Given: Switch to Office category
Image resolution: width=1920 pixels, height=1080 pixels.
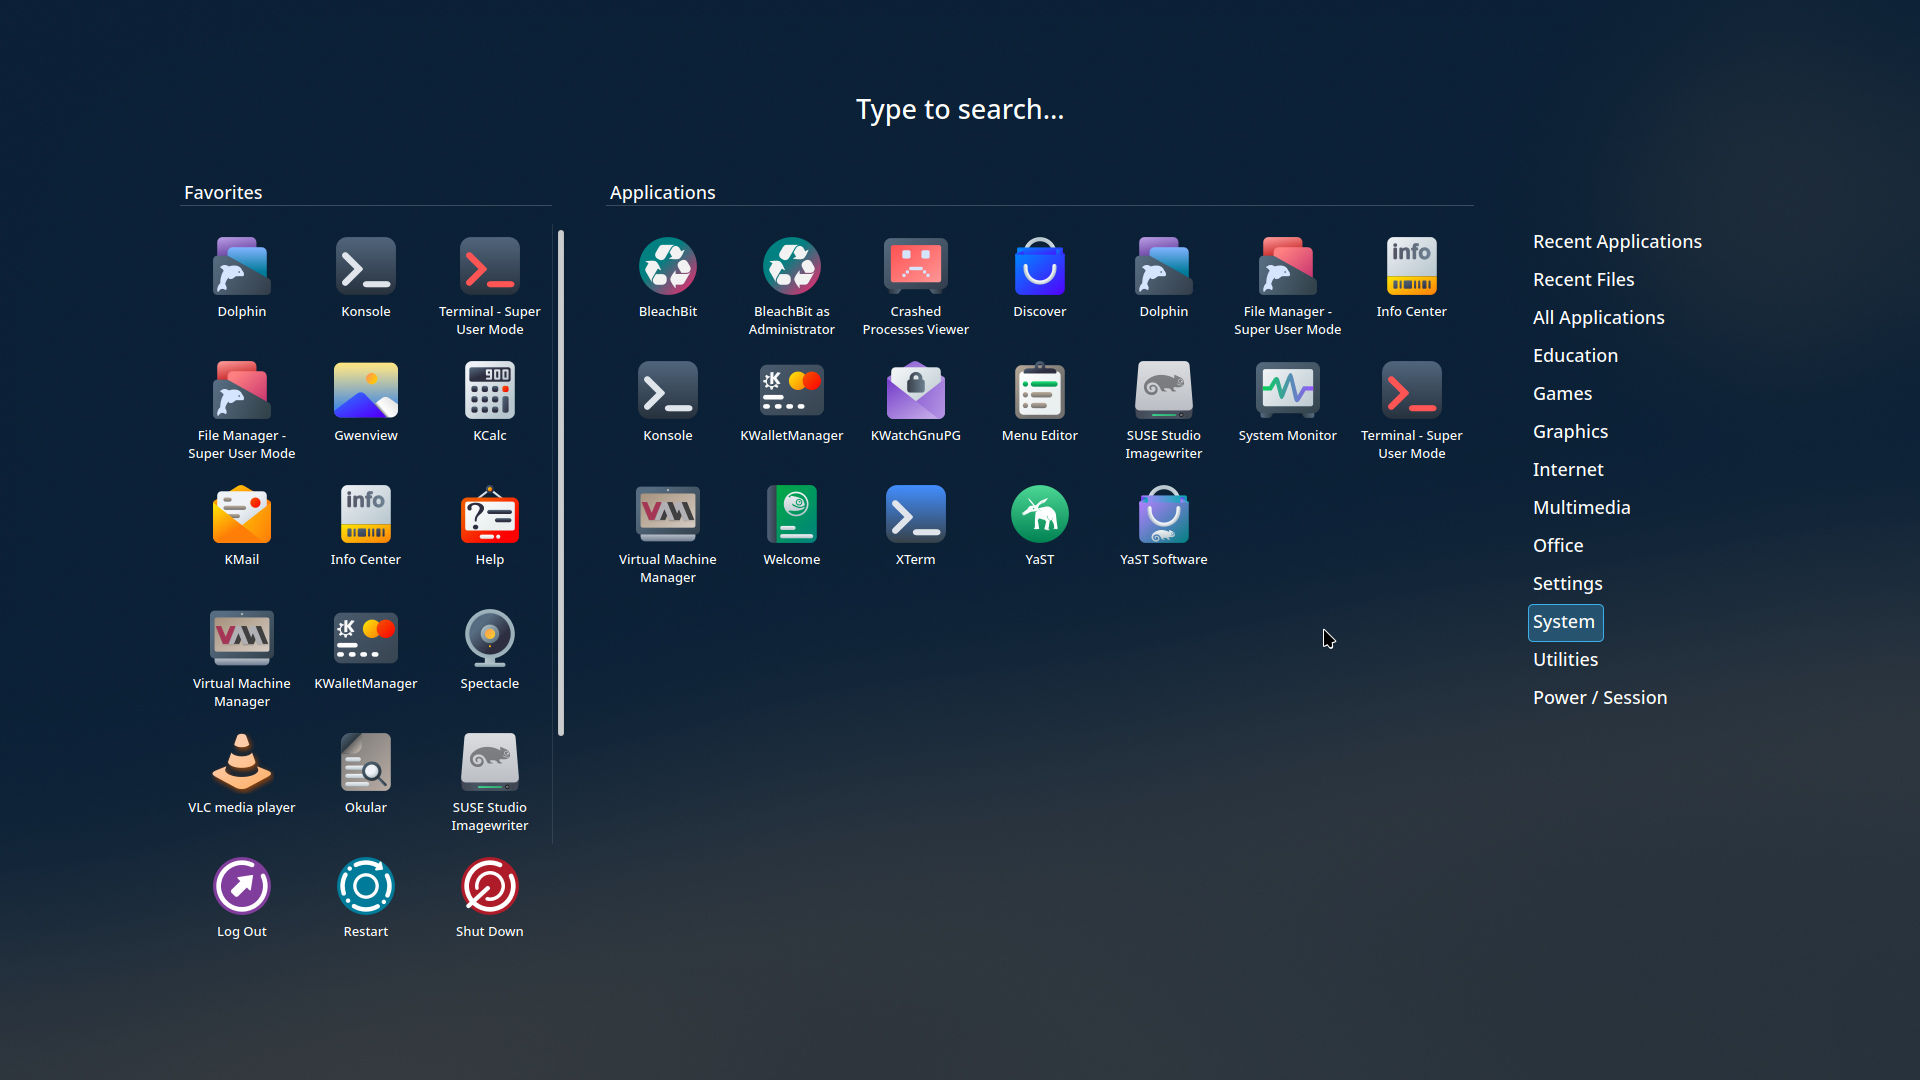Looking at the screenshot, I should click(1558, 546).
